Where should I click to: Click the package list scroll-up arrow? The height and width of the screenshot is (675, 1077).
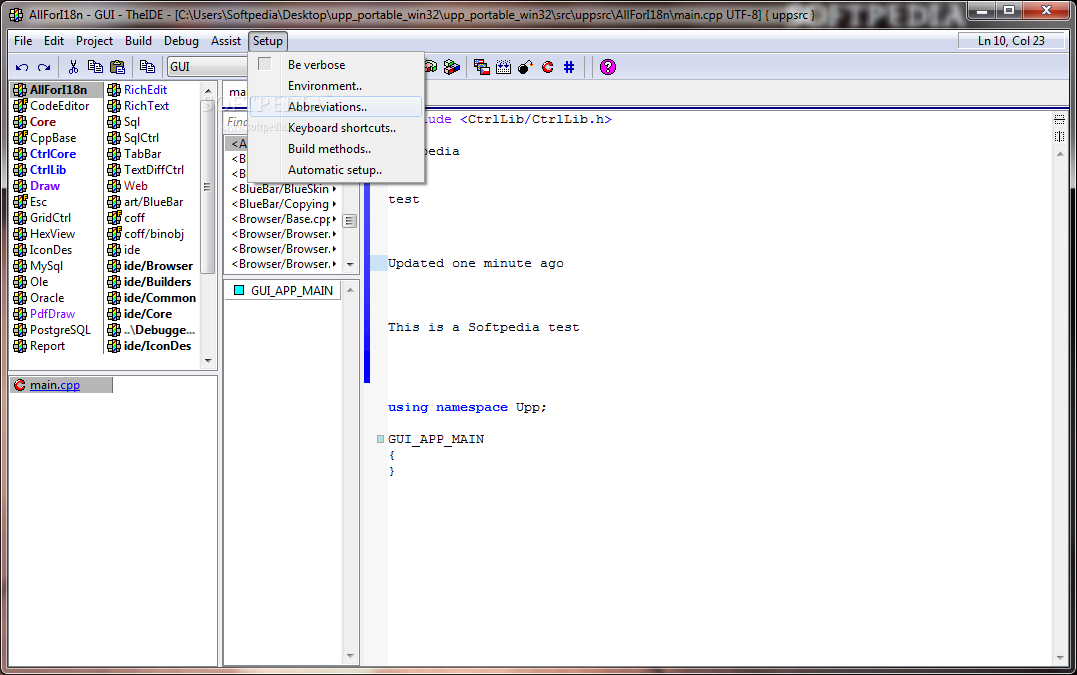[x=208, y=91]
